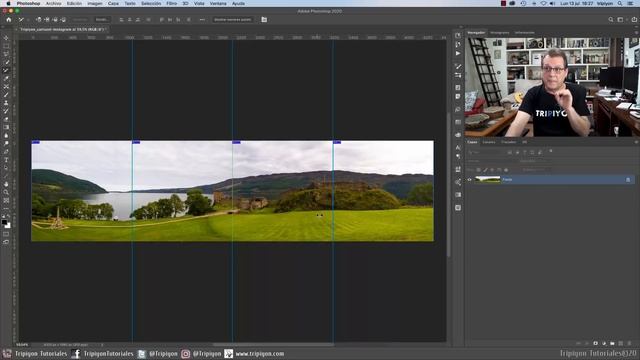Toggle lock position in Layers panel
Viewport: 640px width, 360px height.
point(492,170)
